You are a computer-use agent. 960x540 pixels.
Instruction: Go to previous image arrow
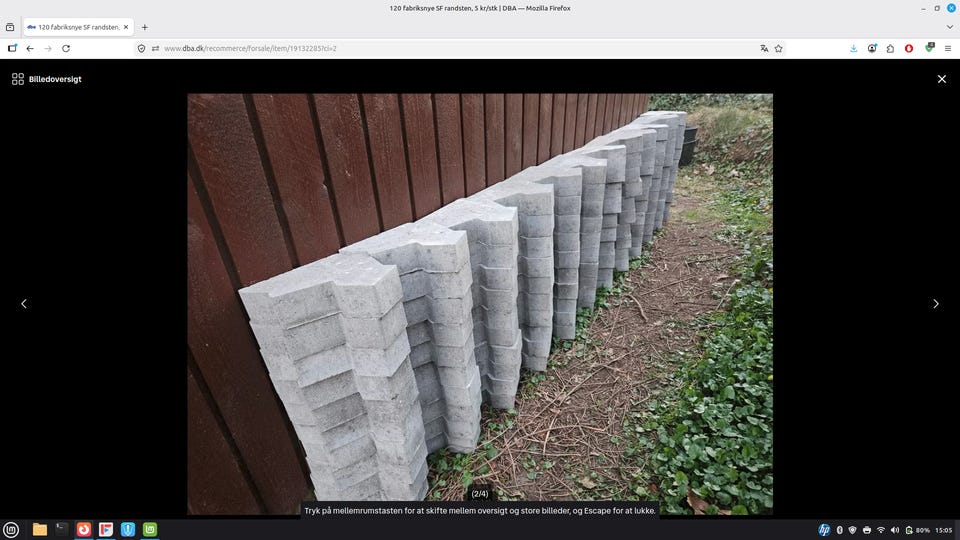point(24,304)
